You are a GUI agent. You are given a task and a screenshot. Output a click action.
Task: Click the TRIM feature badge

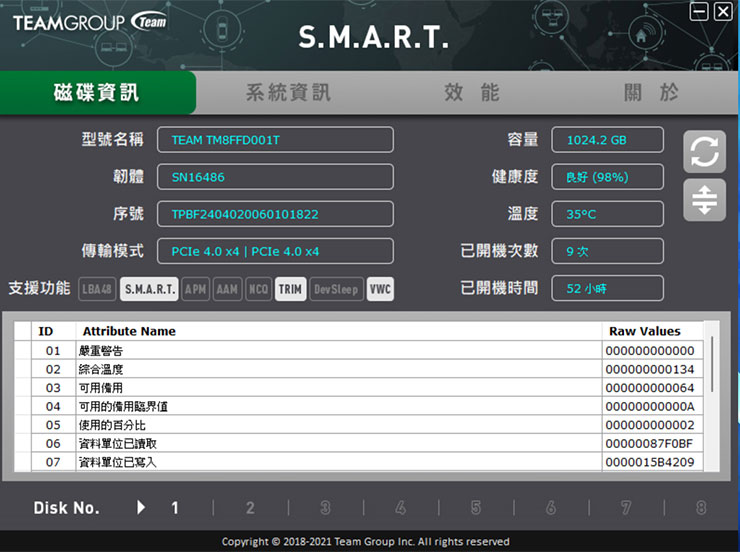(x=290, y=289)
